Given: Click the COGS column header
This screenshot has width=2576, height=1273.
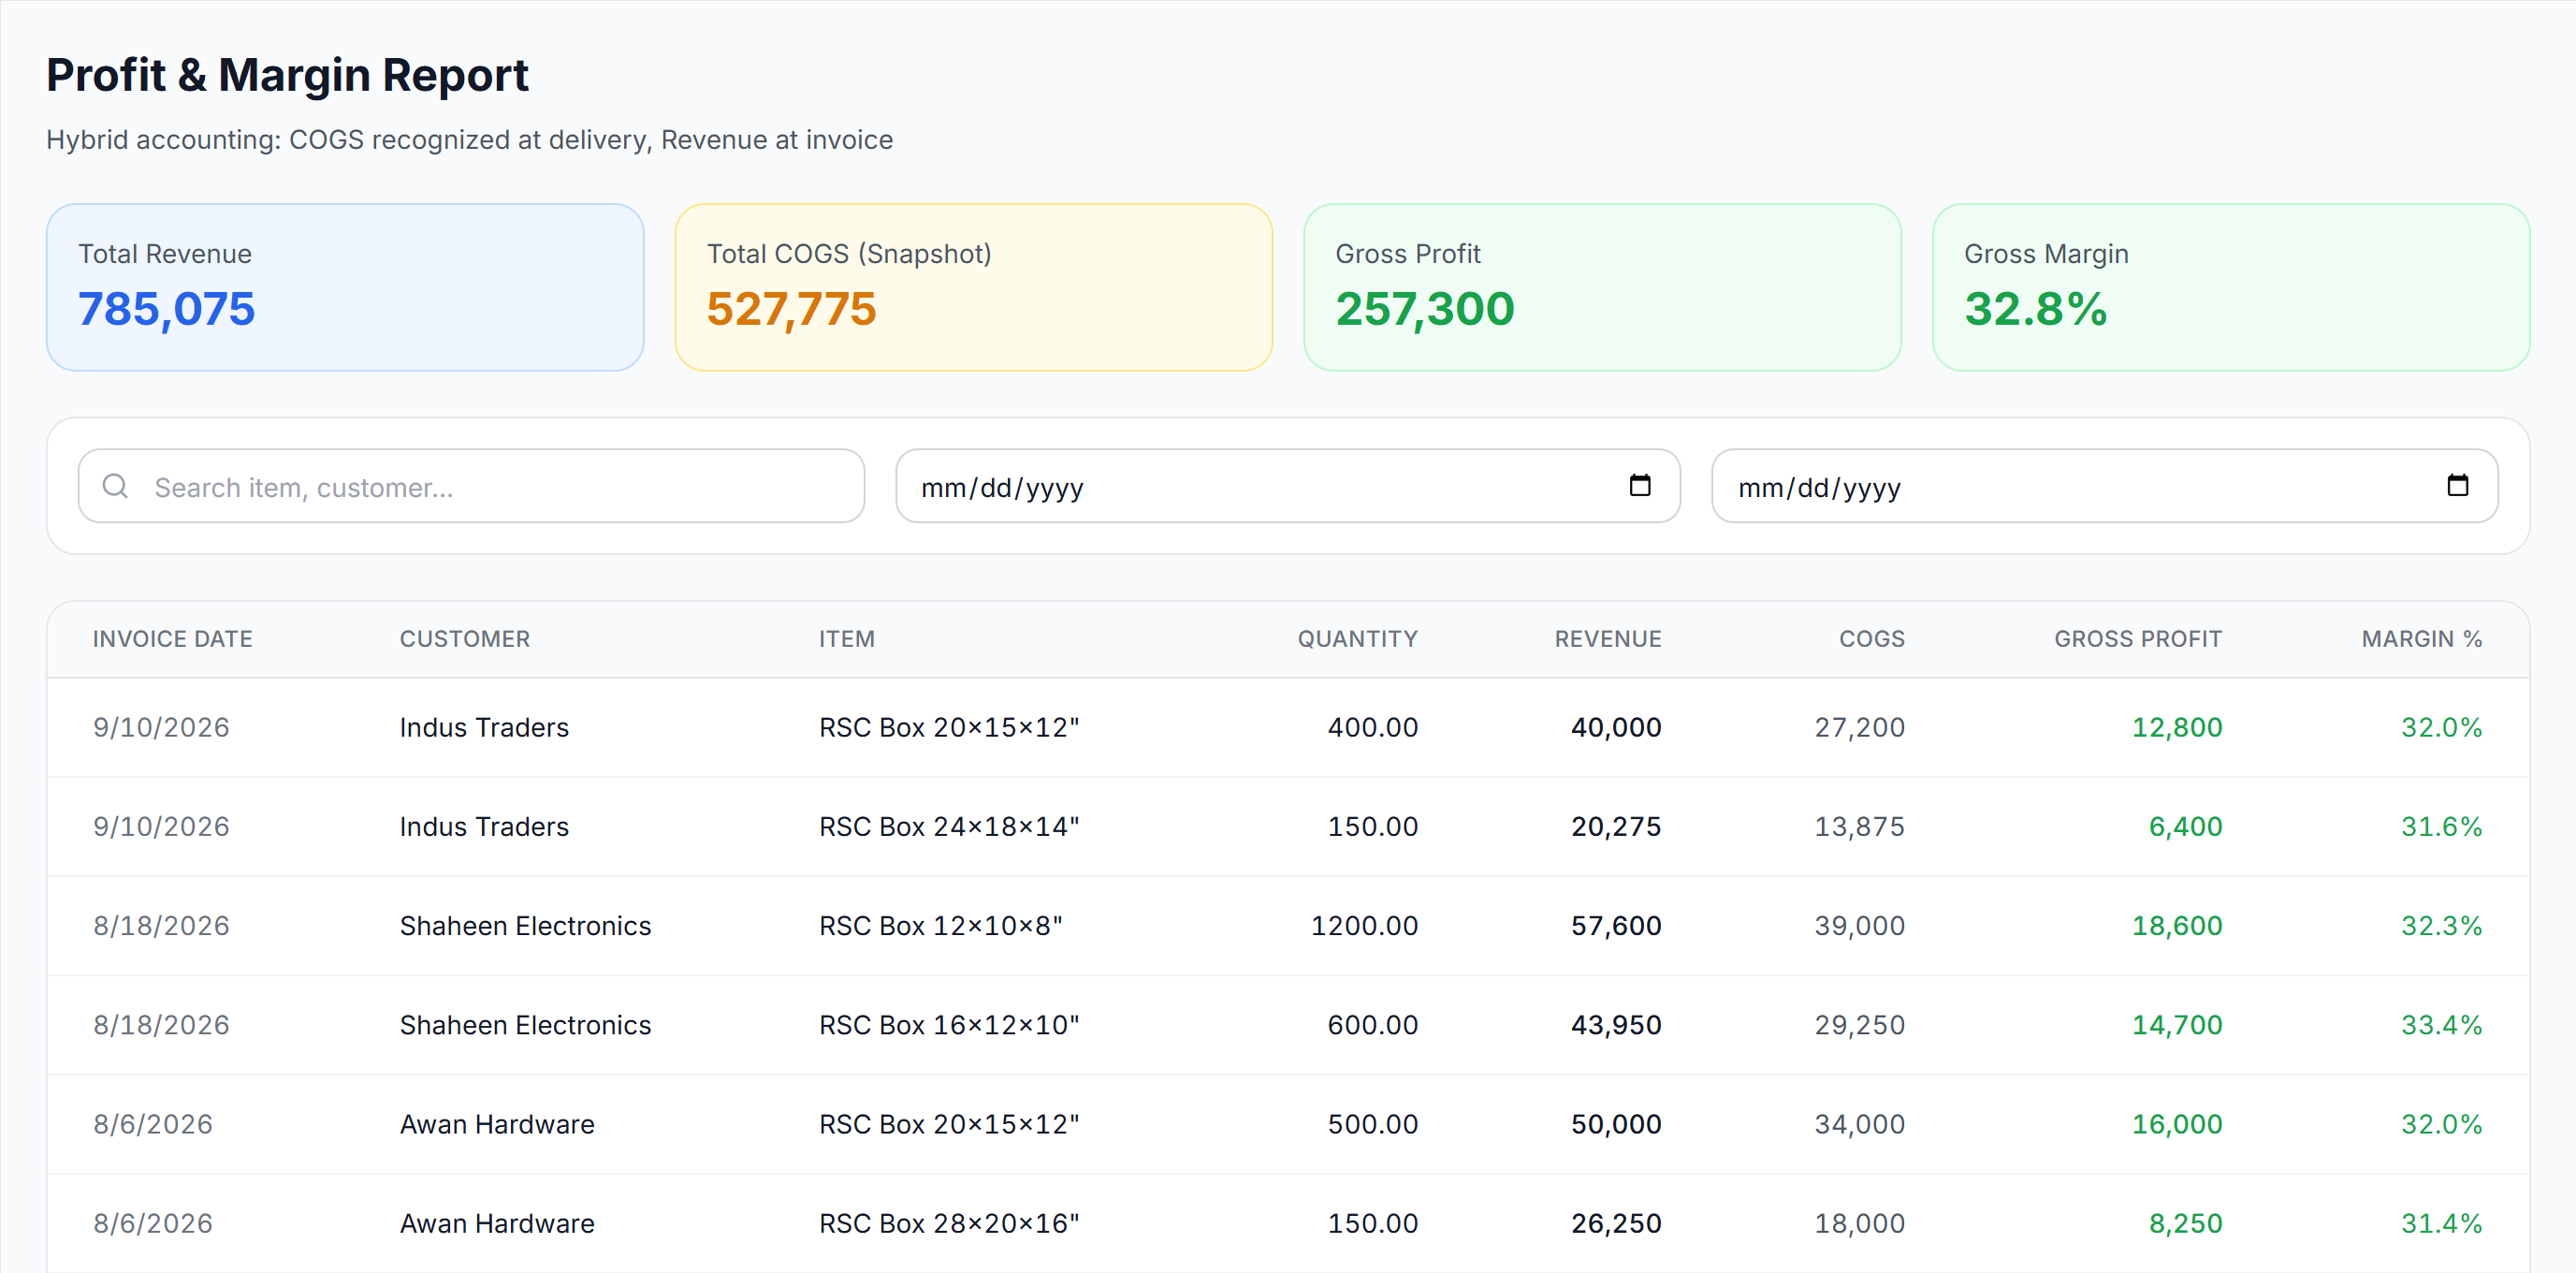Looking at the screenshot, I should click(x=1872, y=639).
